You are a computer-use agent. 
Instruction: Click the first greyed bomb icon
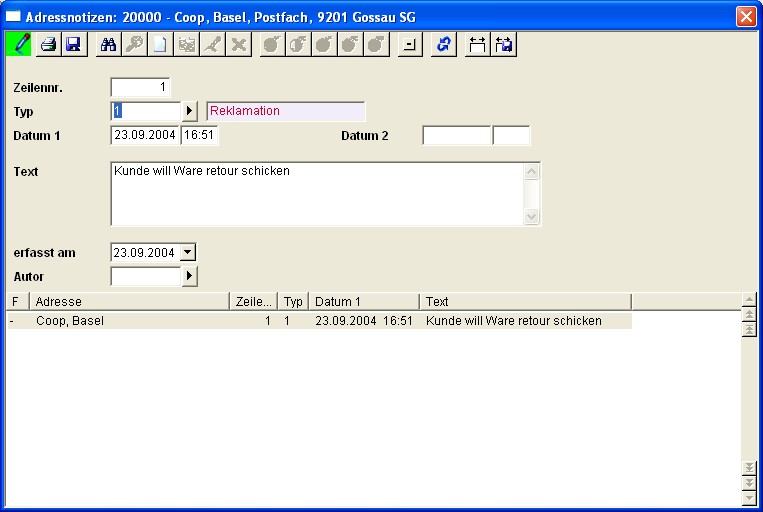[272, 44]
